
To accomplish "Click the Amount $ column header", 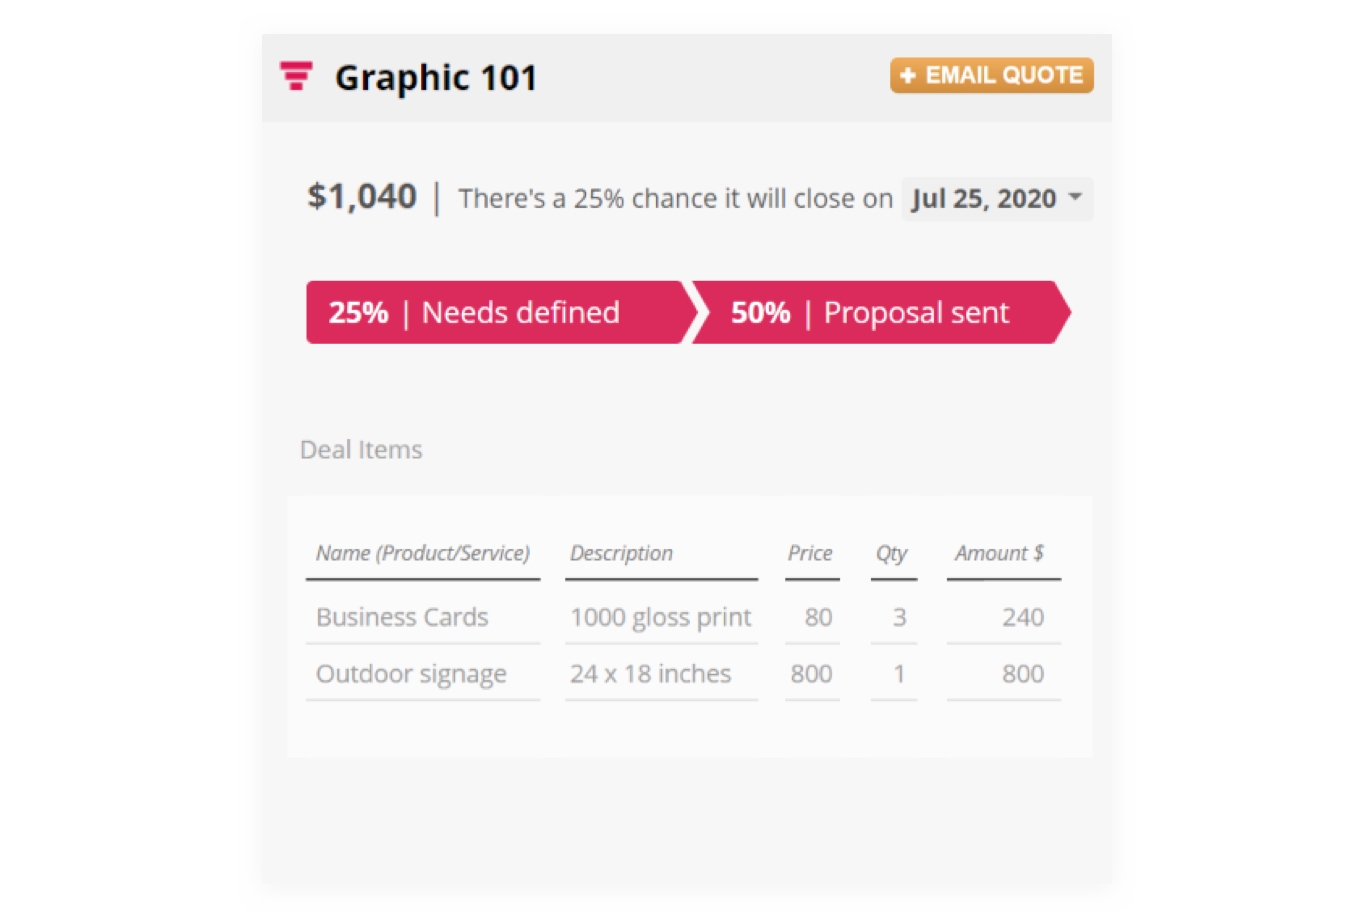I will [x=999, y=553].
